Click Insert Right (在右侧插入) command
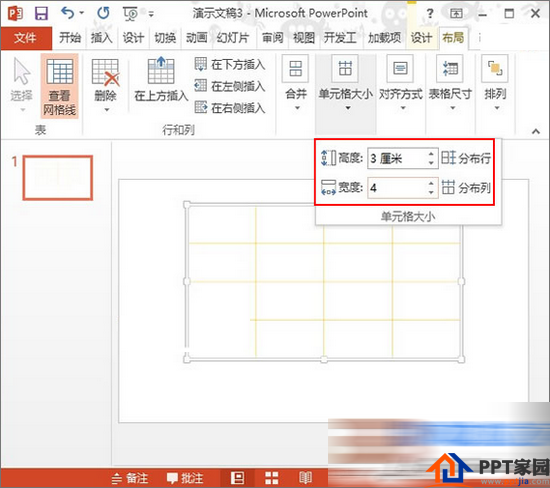The image size is (550, 488). 229,108
